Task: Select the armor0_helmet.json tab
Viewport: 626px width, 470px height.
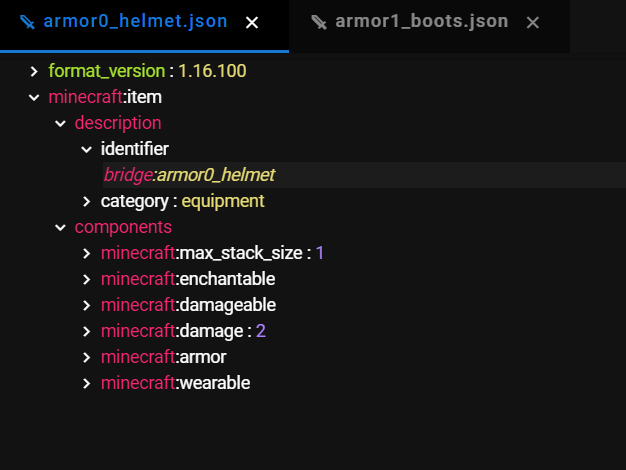Action: click(135, 21)
